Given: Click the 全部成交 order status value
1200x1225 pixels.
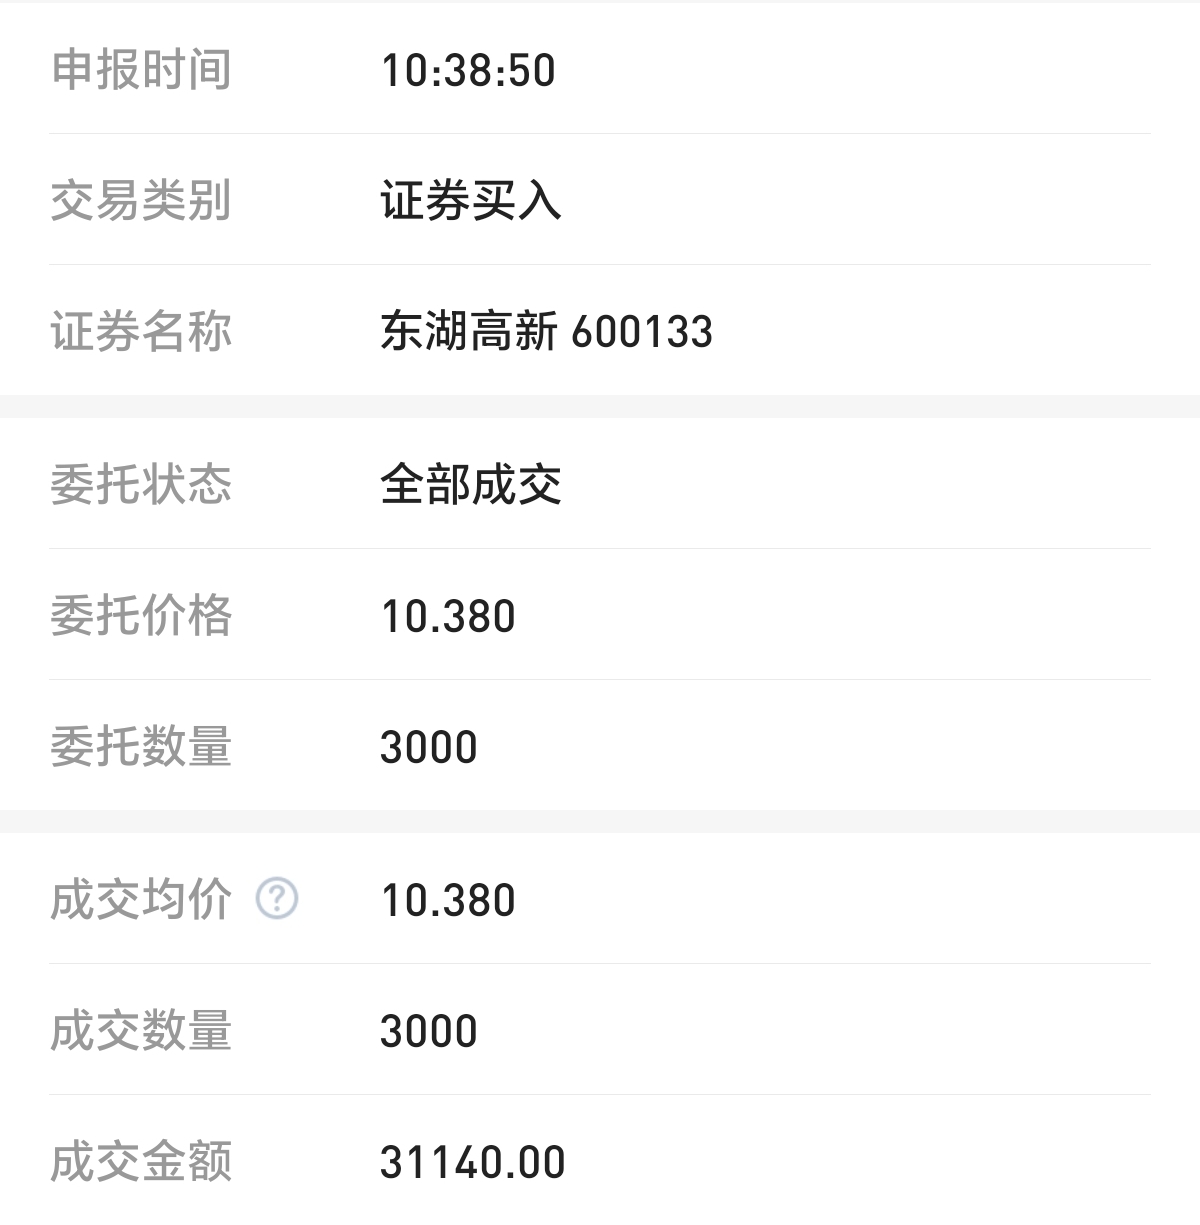Looking at the screenshot, I should (x=470, y=485).
